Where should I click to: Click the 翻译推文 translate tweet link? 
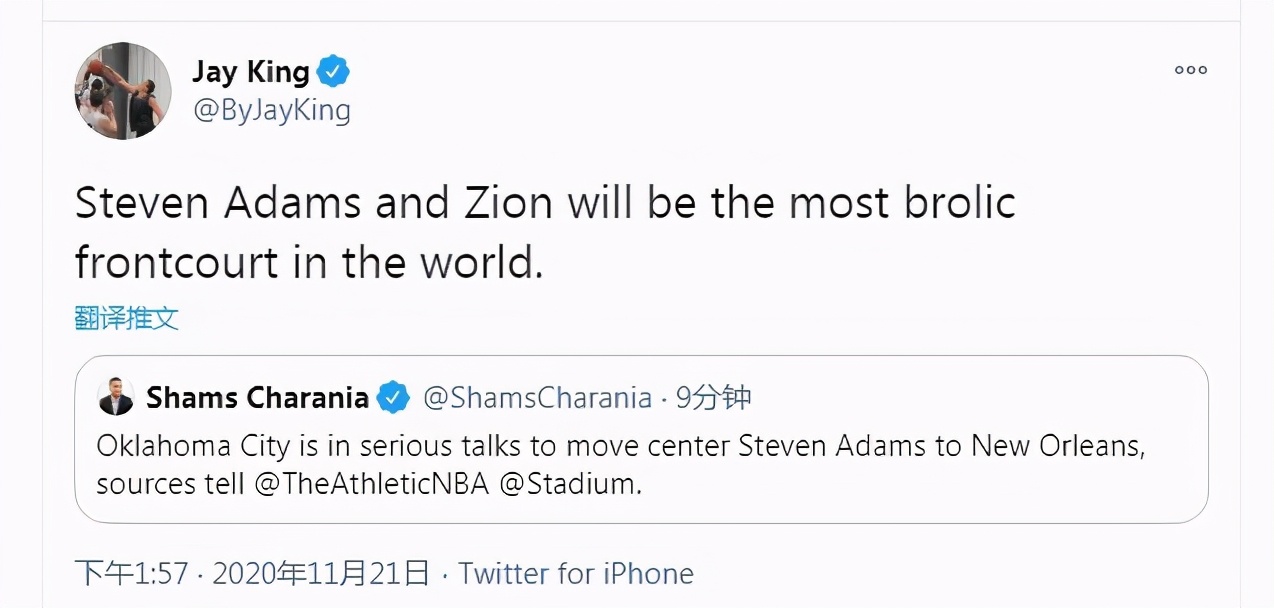(x=127, y=318)
